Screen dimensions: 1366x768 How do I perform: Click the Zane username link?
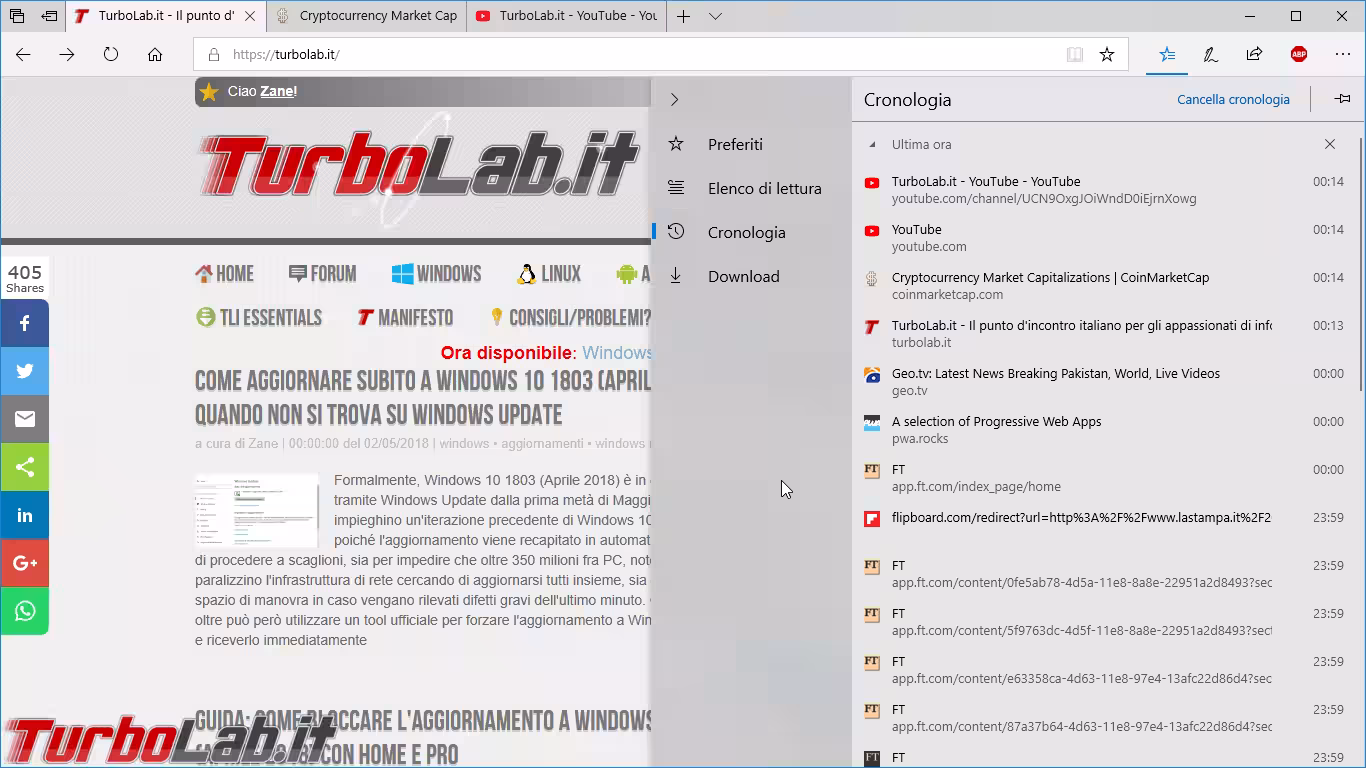[276, 91]
